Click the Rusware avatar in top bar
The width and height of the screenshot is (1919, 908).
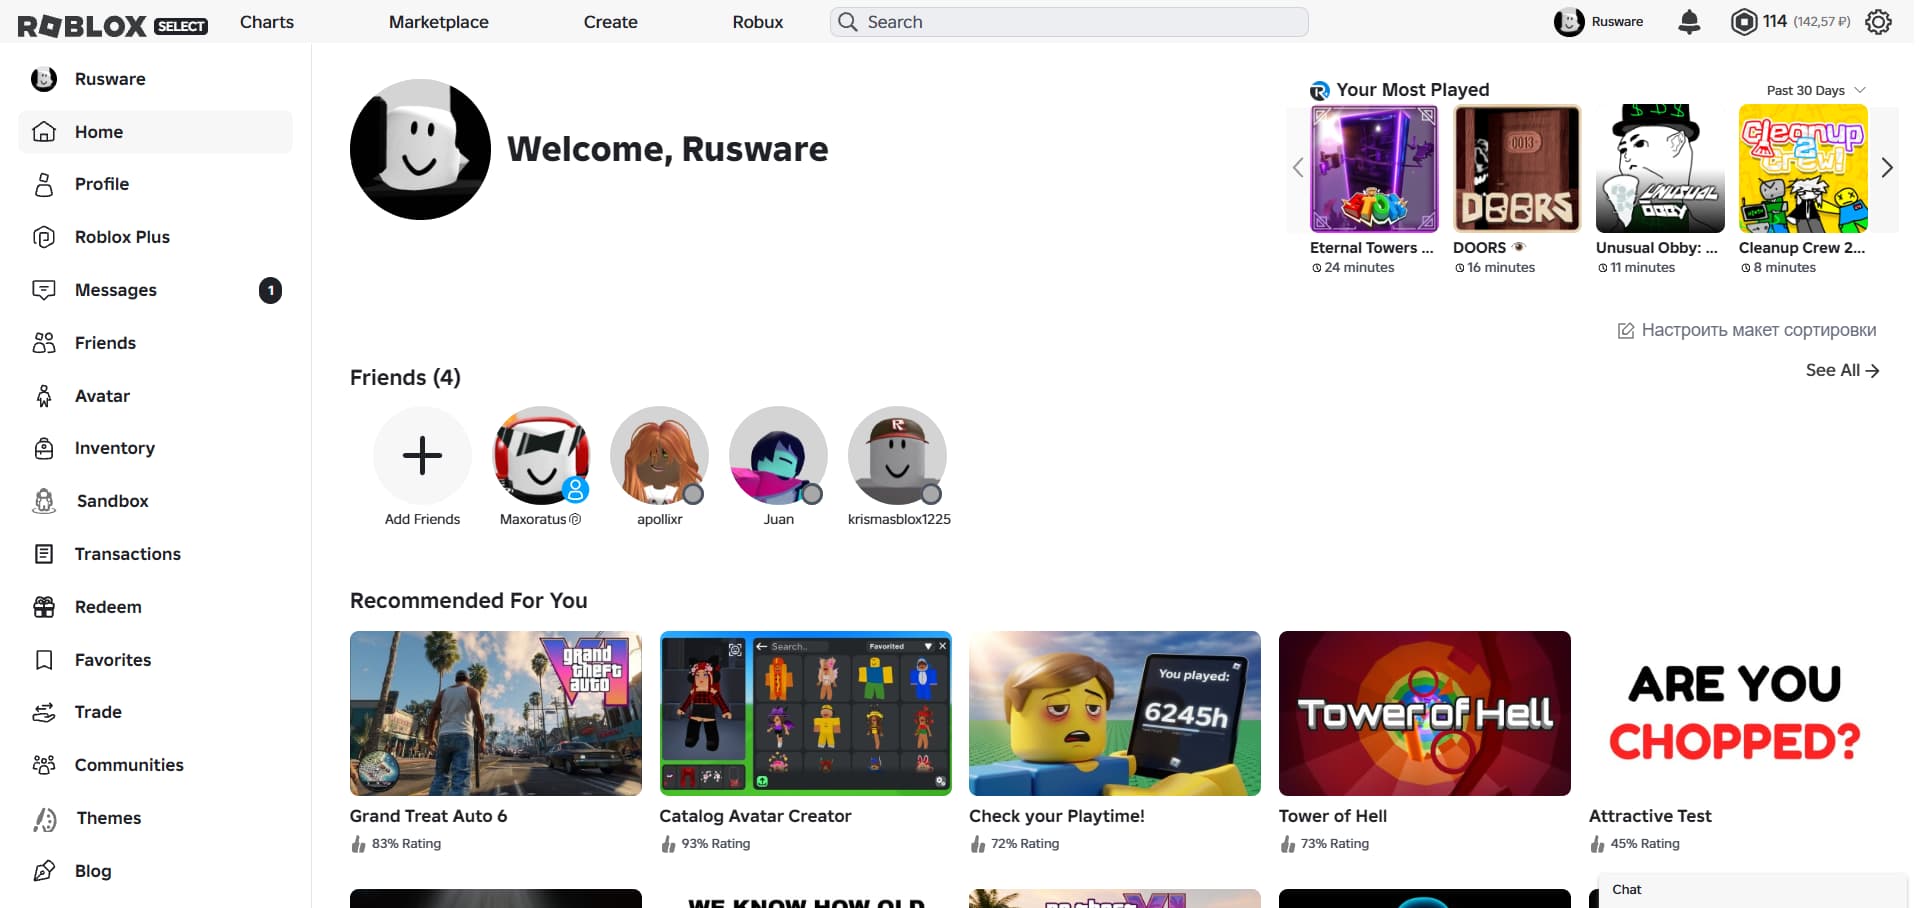(1569, 22)
